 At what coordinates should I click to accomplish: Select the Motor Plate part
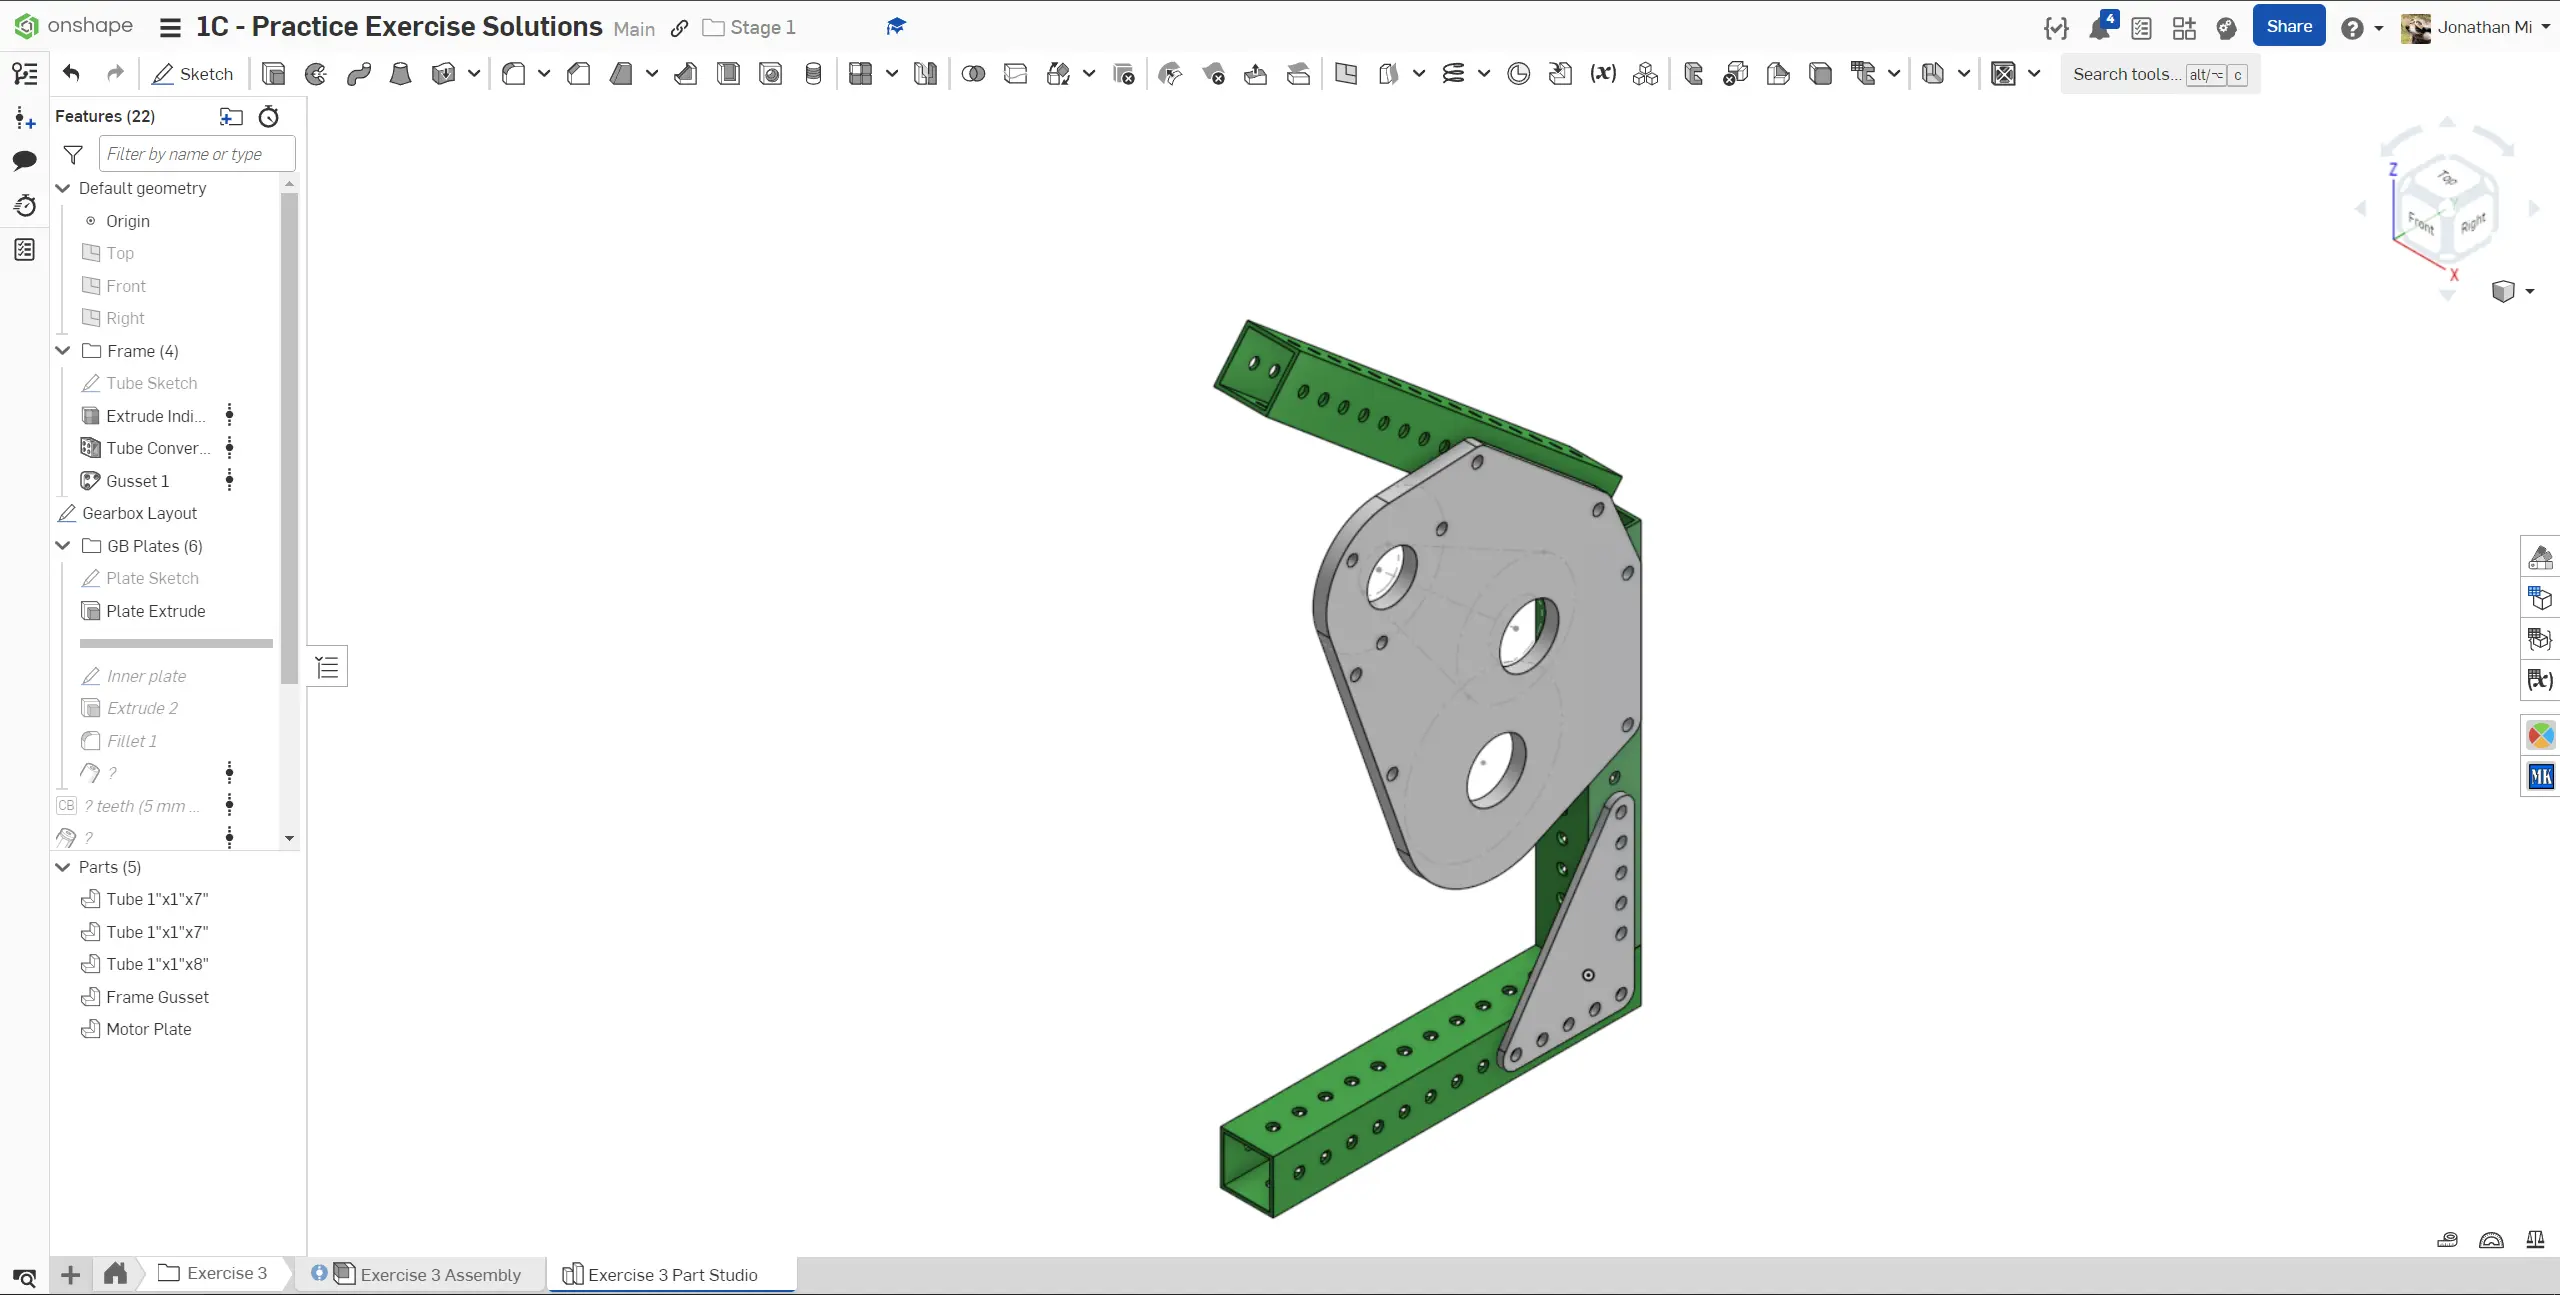coord(148,1029)
